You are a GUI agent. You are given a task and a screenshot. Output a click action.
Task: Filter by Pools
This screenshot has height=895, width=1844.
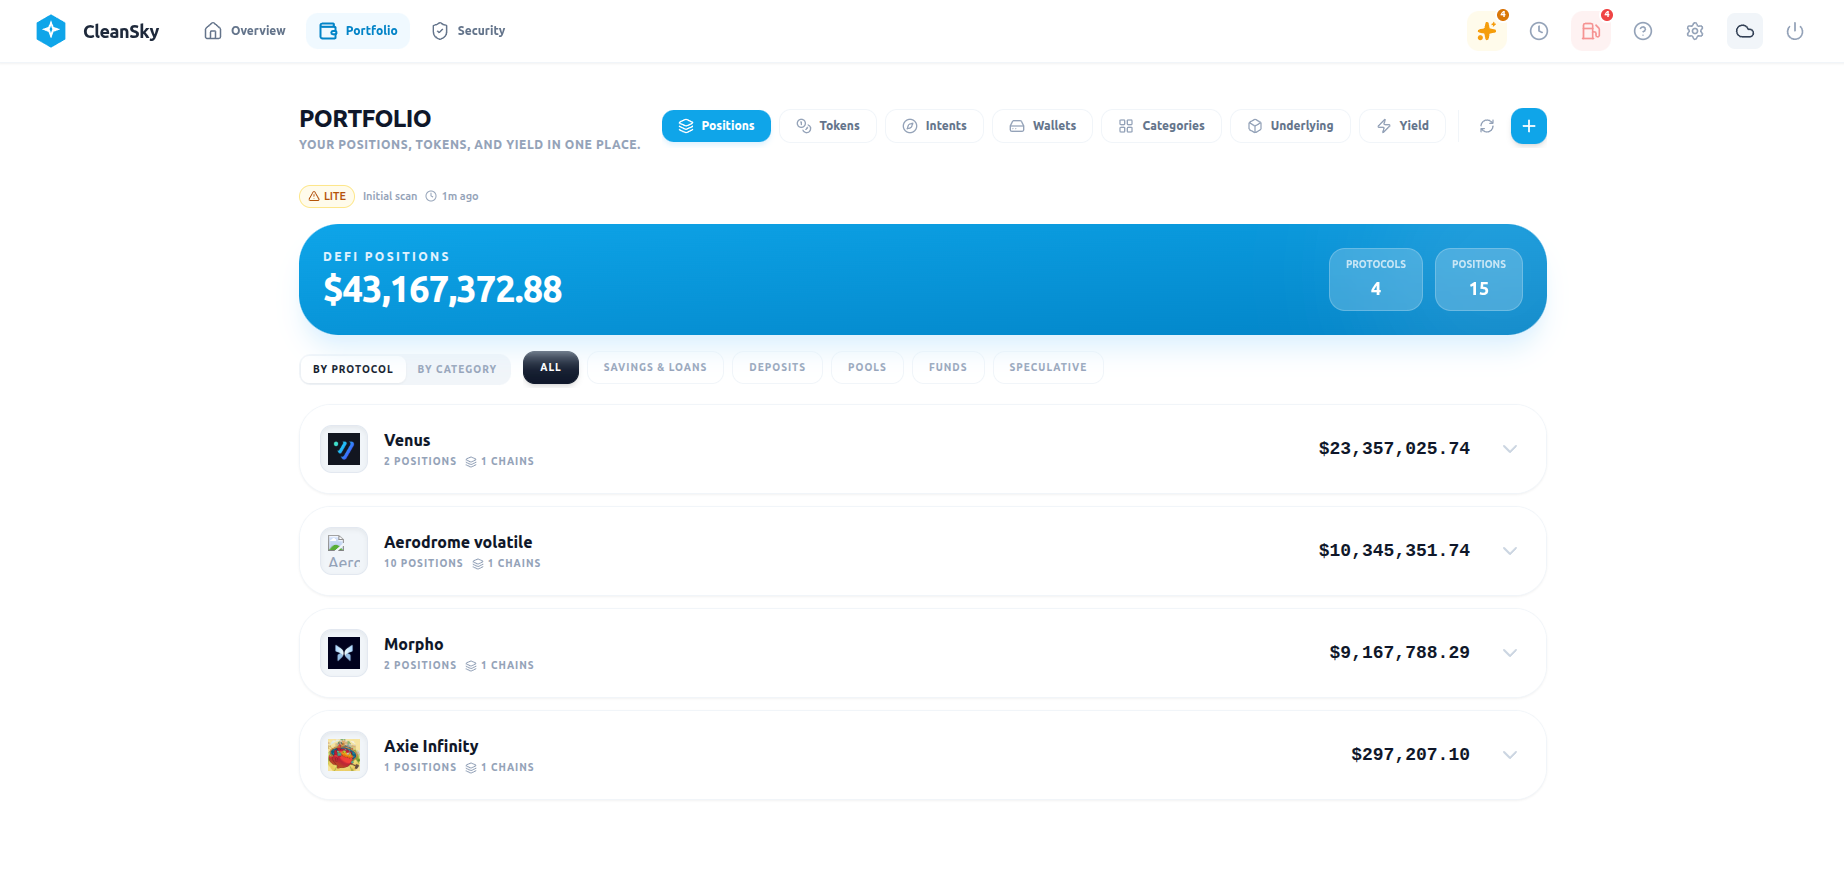point(867,368)
